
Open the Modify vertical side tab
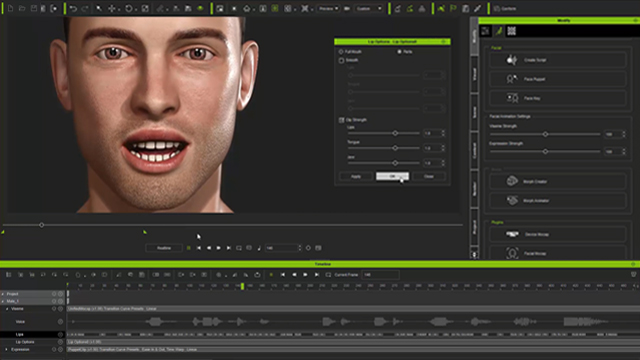(474, 36)
